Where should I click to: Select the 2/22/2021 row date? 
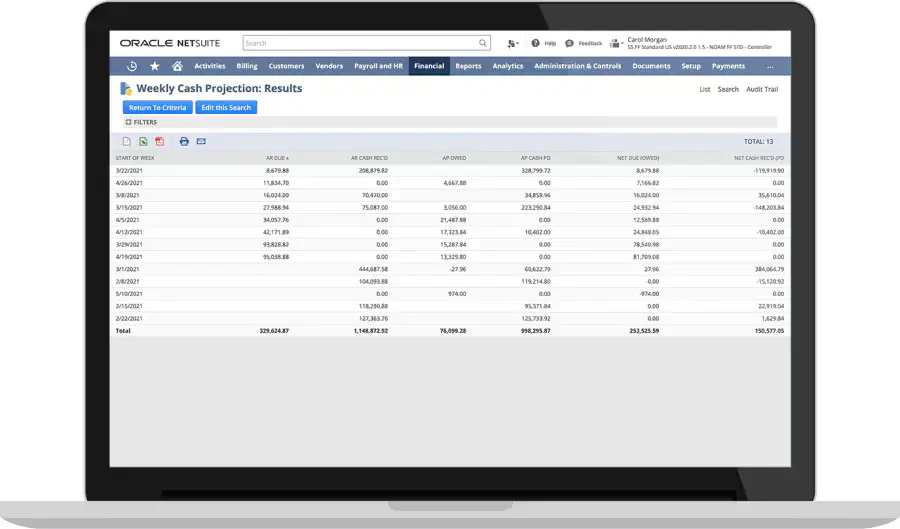[129, 318]
